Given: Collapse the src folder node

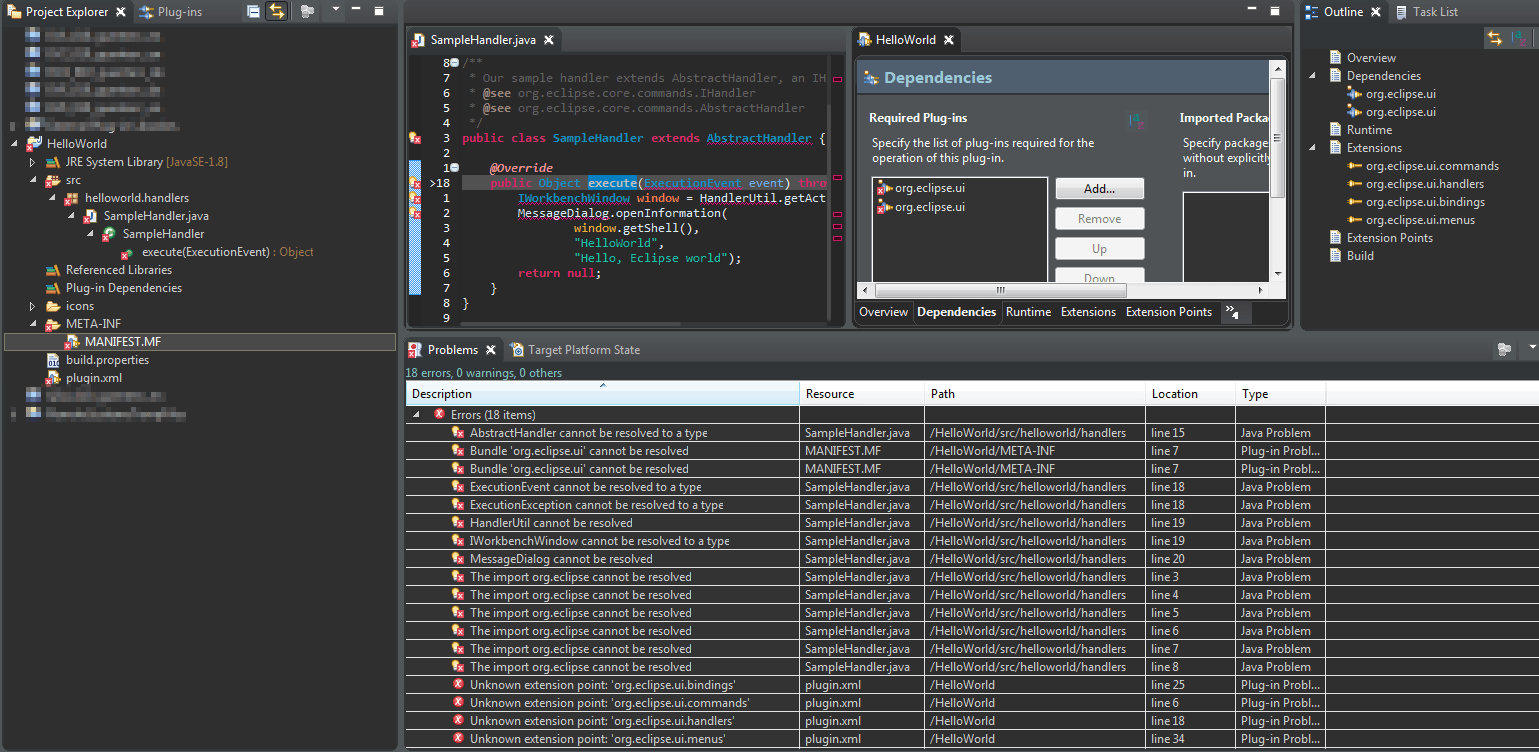Looking at the screenshot, I should 32,180.
